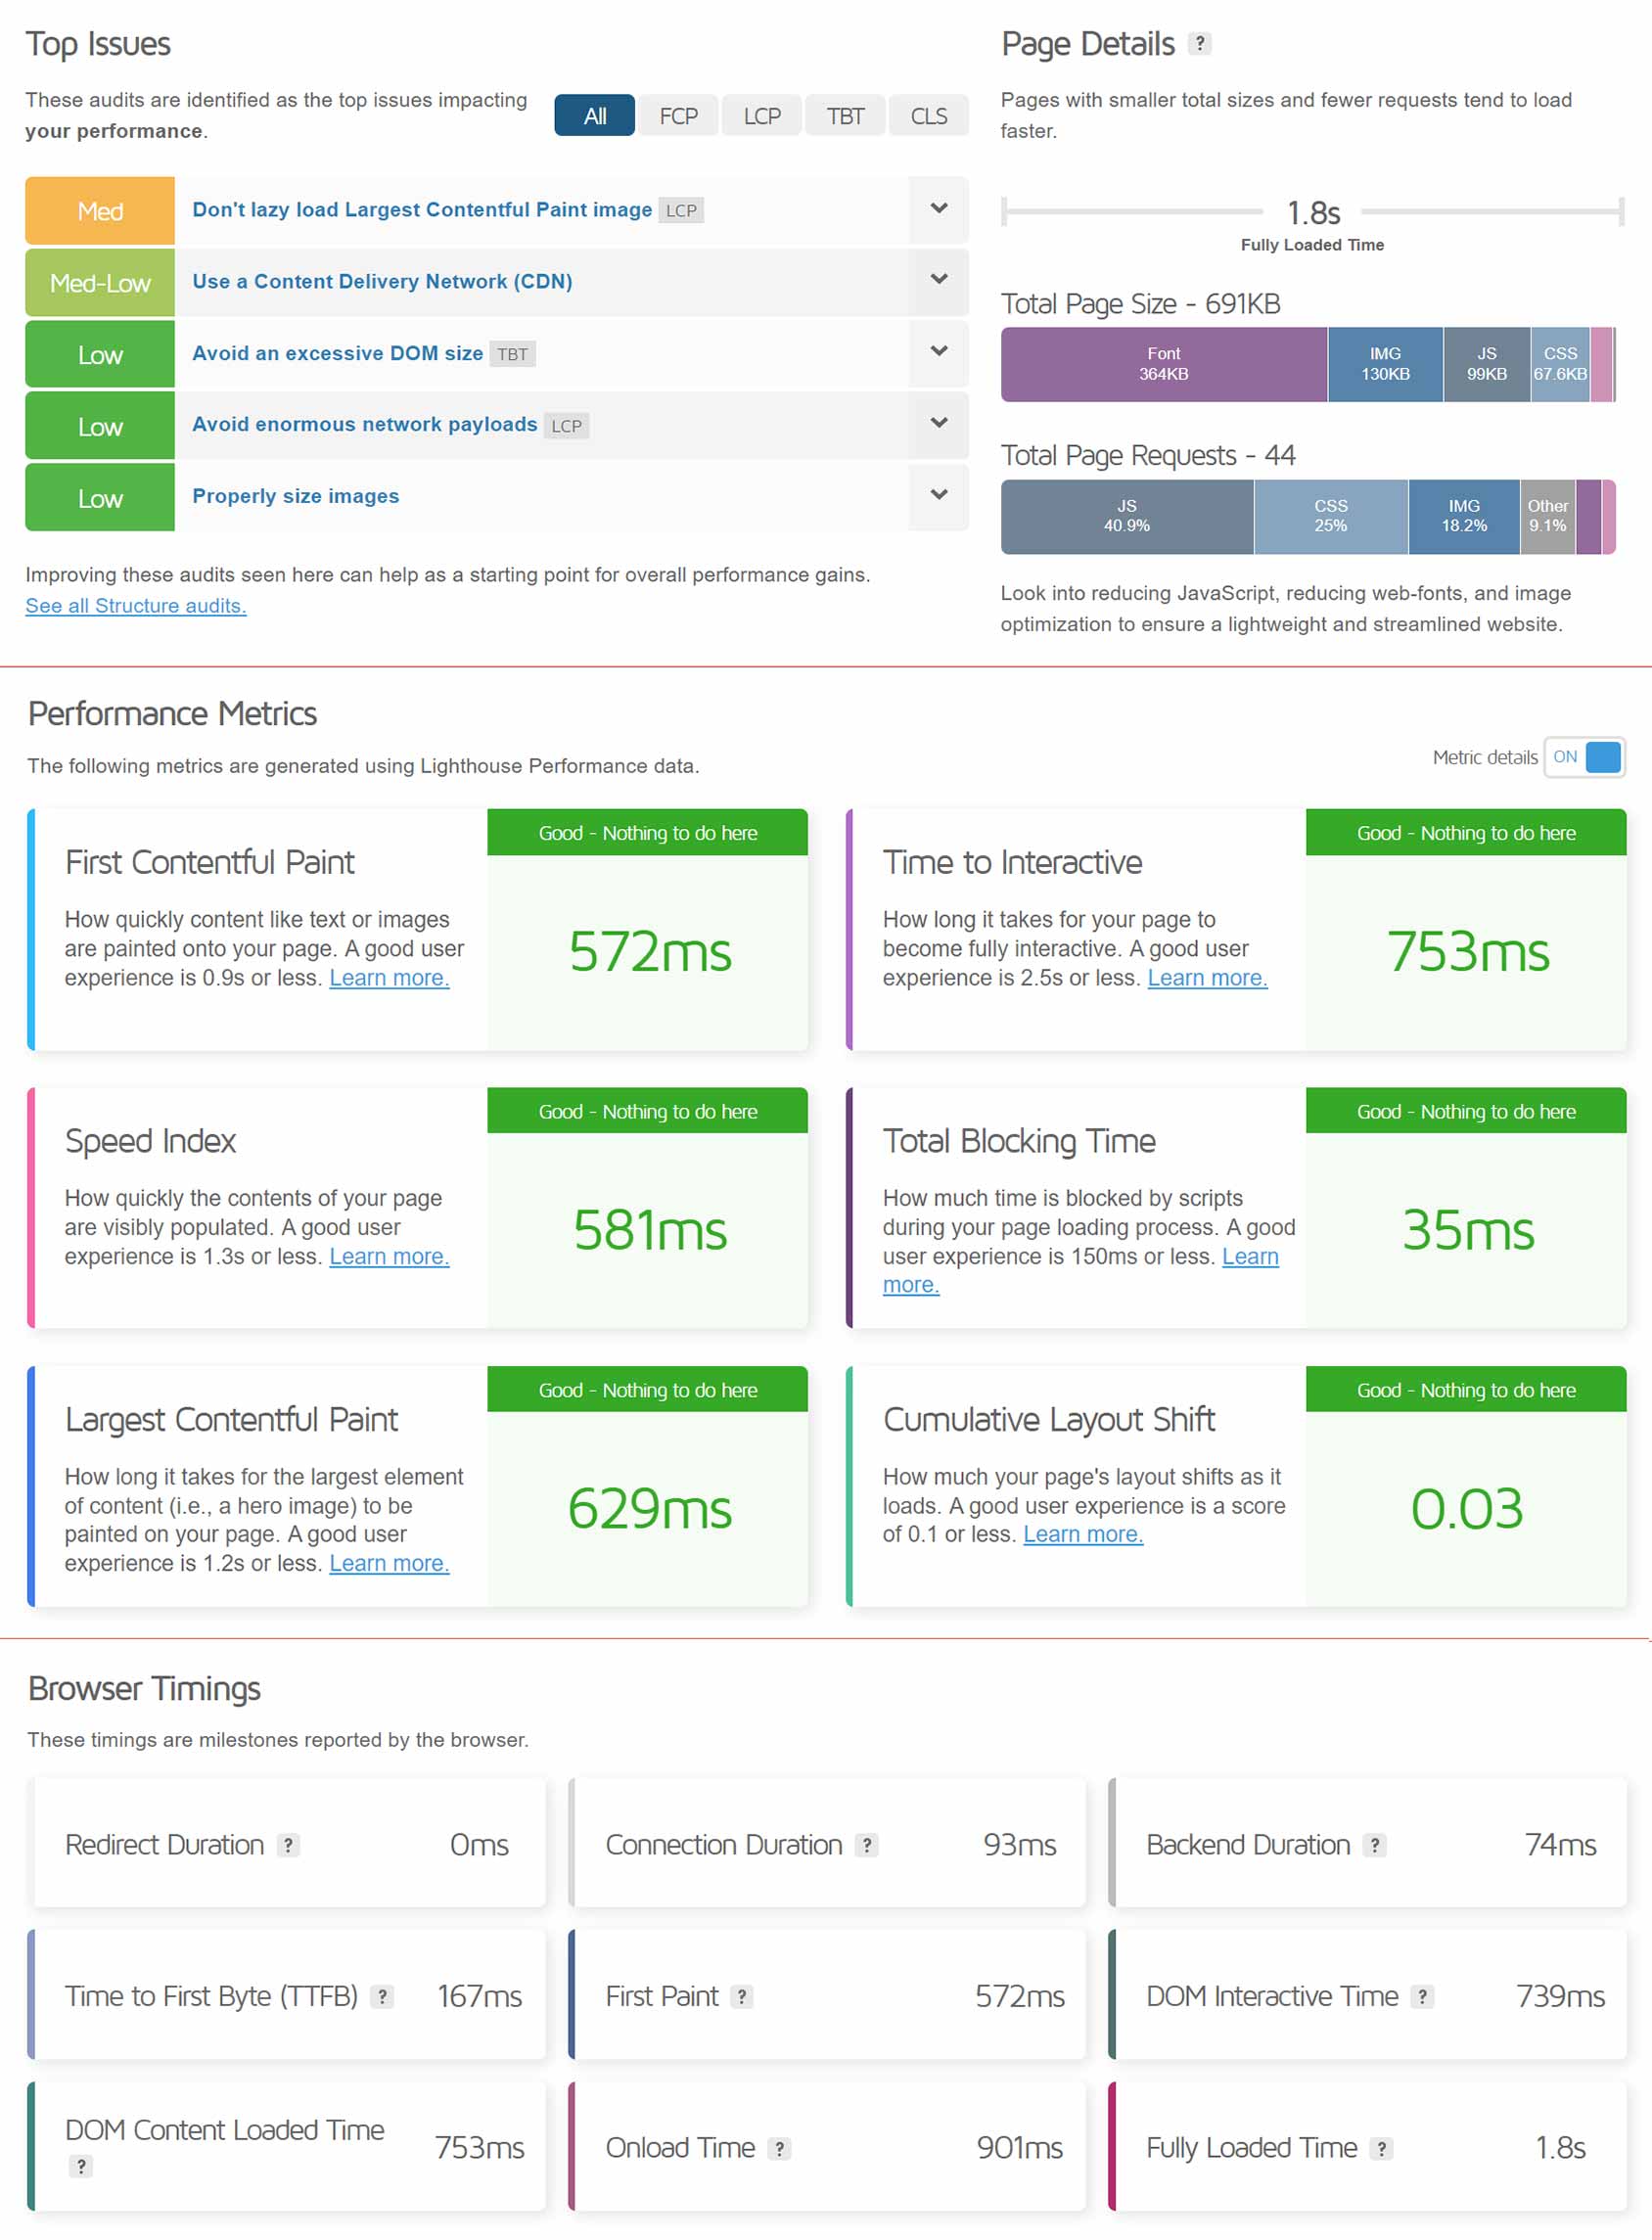The width and height of the screenshot is (1652, 2240).
Task: Click the 35ms Total Blocking Time value
Action: (1468, 1231)
